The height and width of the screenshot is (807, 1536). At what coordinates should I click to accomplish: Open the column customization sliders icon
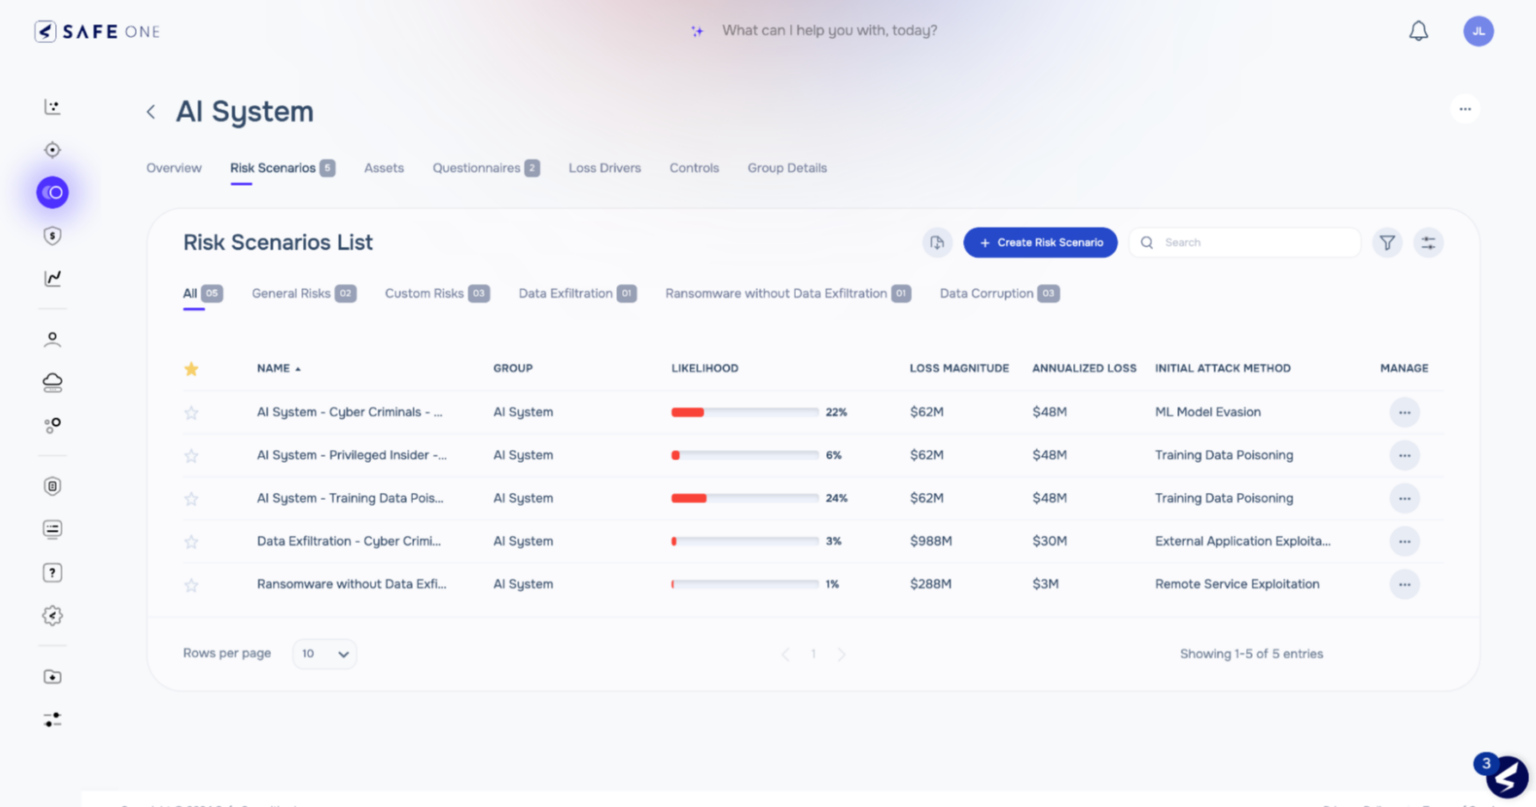click(1428, 242)
